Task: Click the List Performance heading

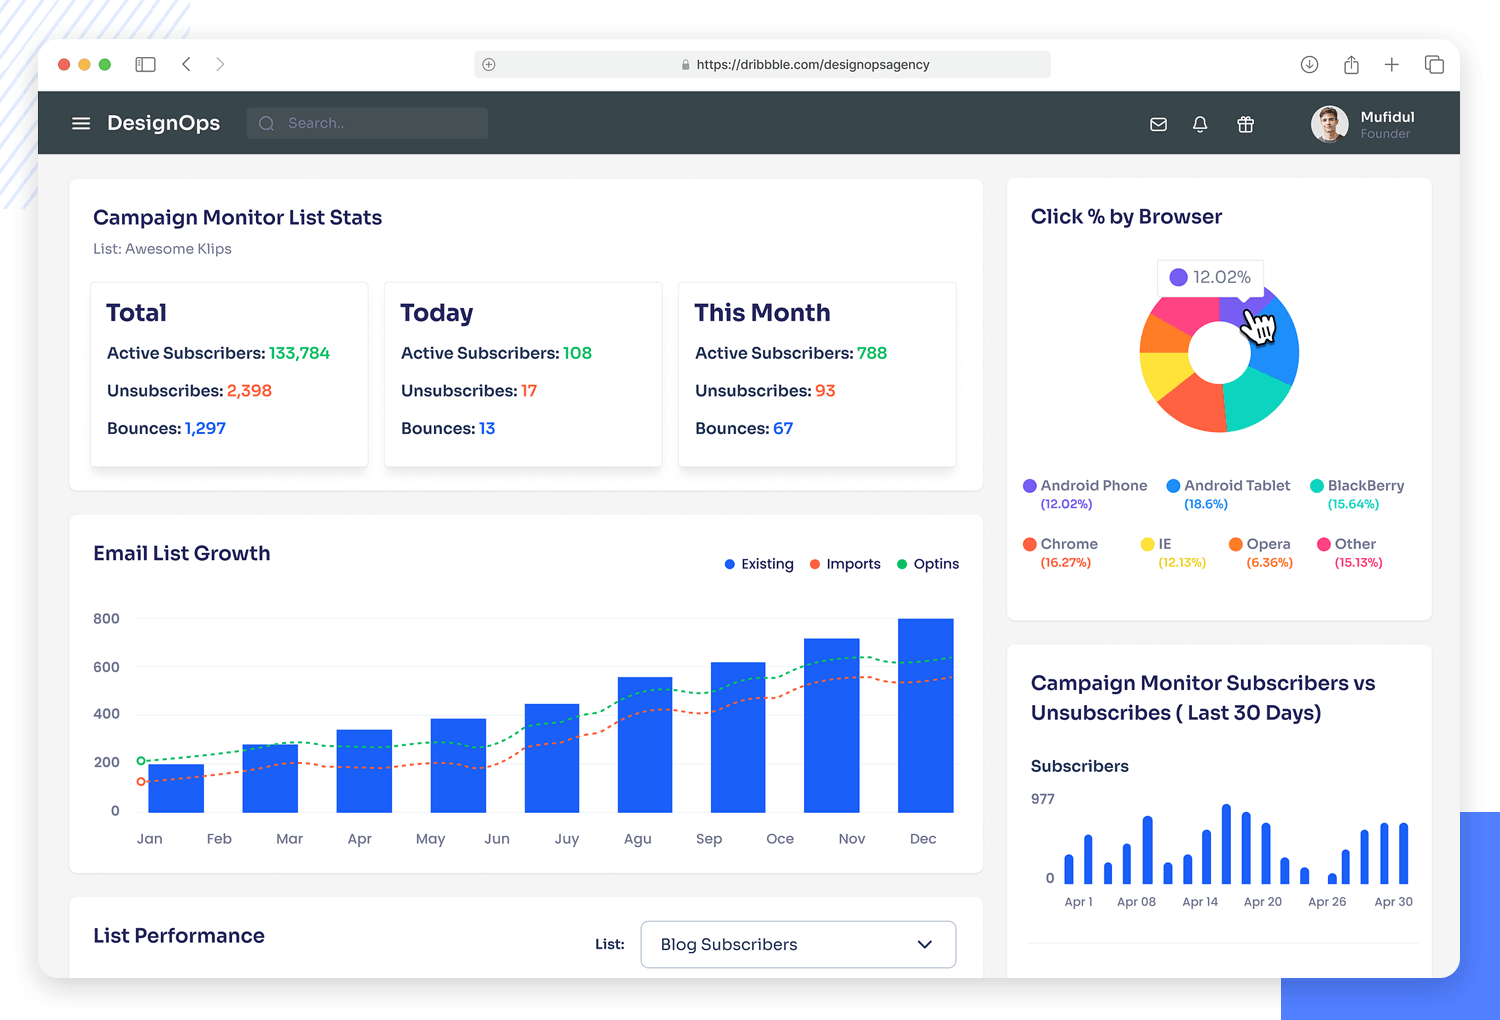Action: coord(179,936)
